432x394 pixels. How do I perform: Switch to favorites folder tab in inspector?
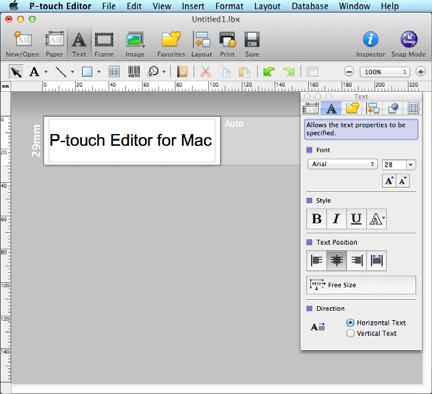coord(352,108)
